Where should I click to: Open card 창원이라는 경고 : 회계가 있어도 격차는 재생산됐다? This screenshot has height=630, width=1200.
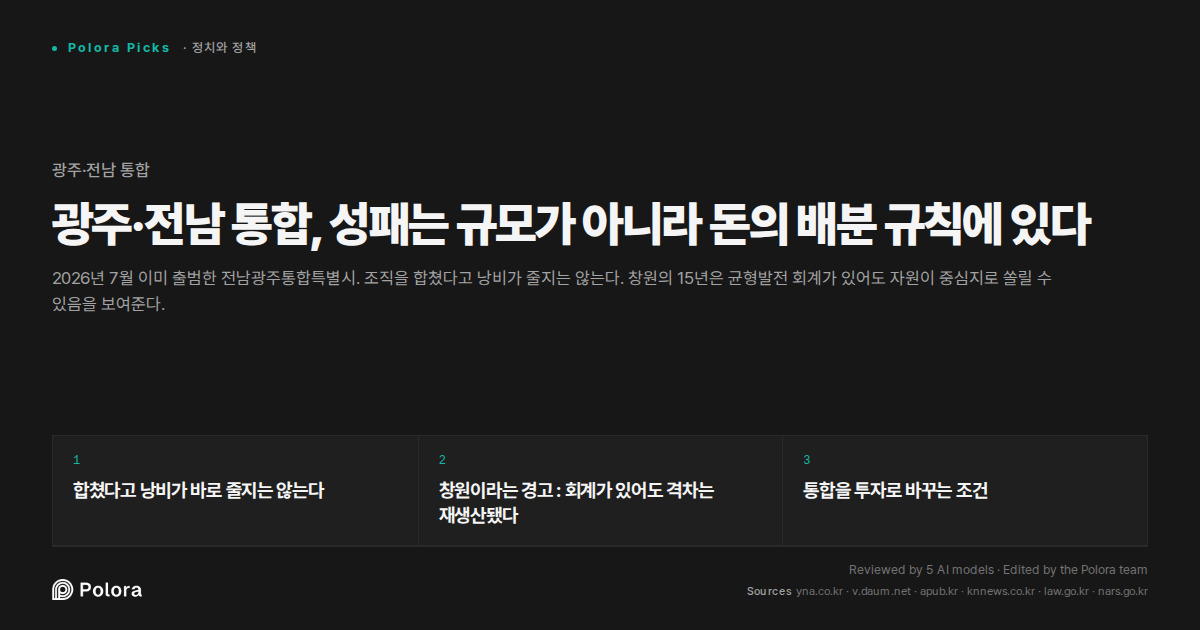[600, 491]
